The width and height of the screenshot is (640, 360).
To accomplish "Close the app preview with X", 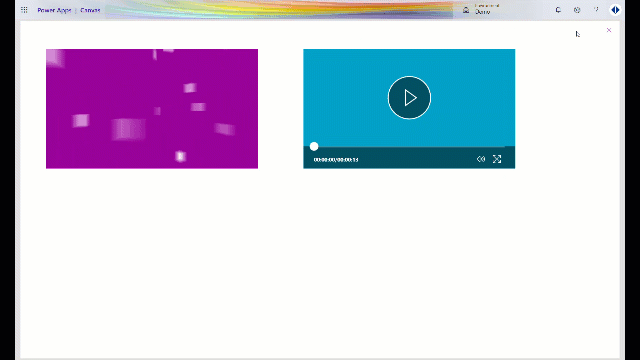I will click(609, 30).
